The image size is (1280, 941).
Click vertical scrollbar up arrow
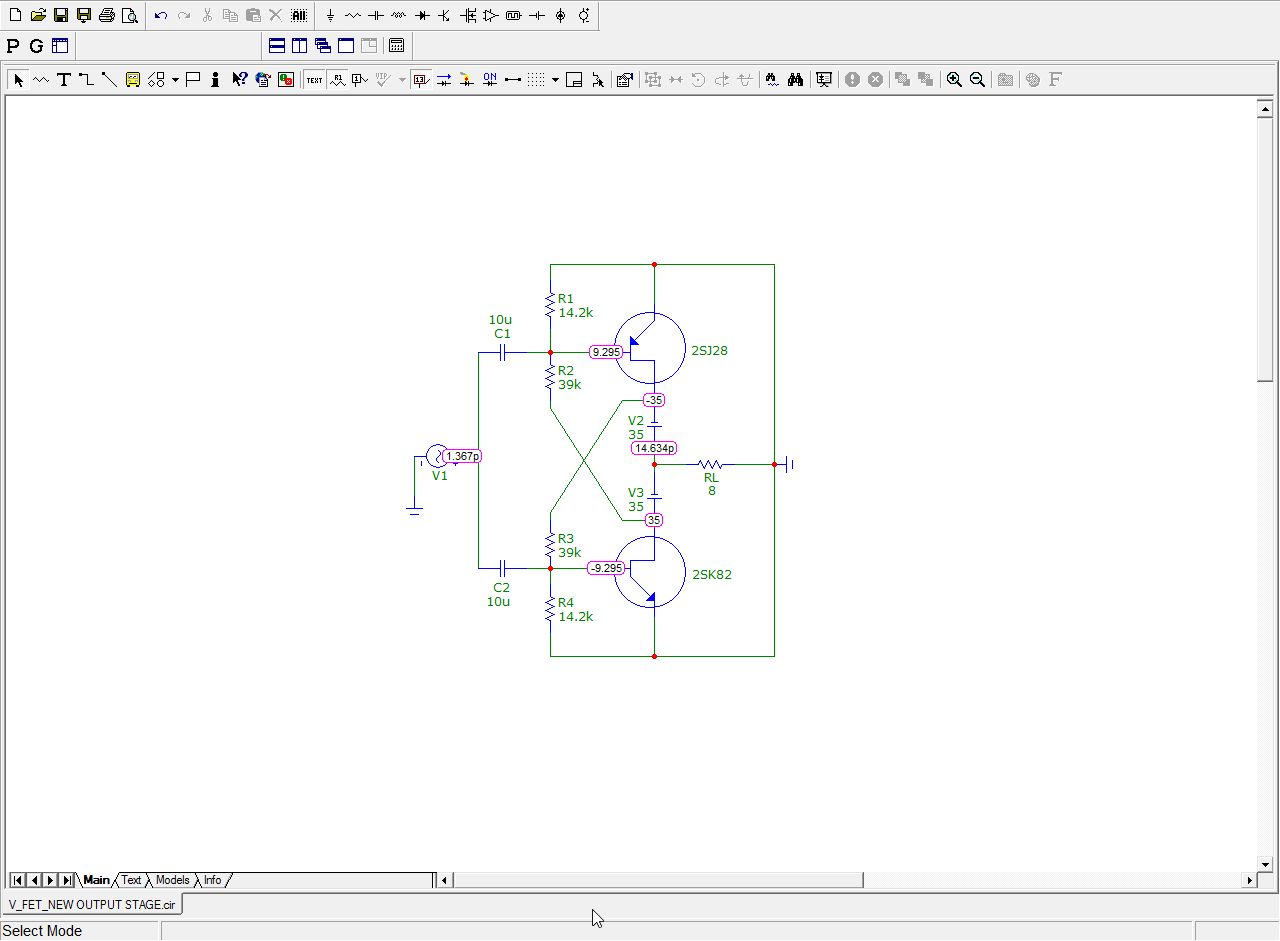click(1265, 109)
